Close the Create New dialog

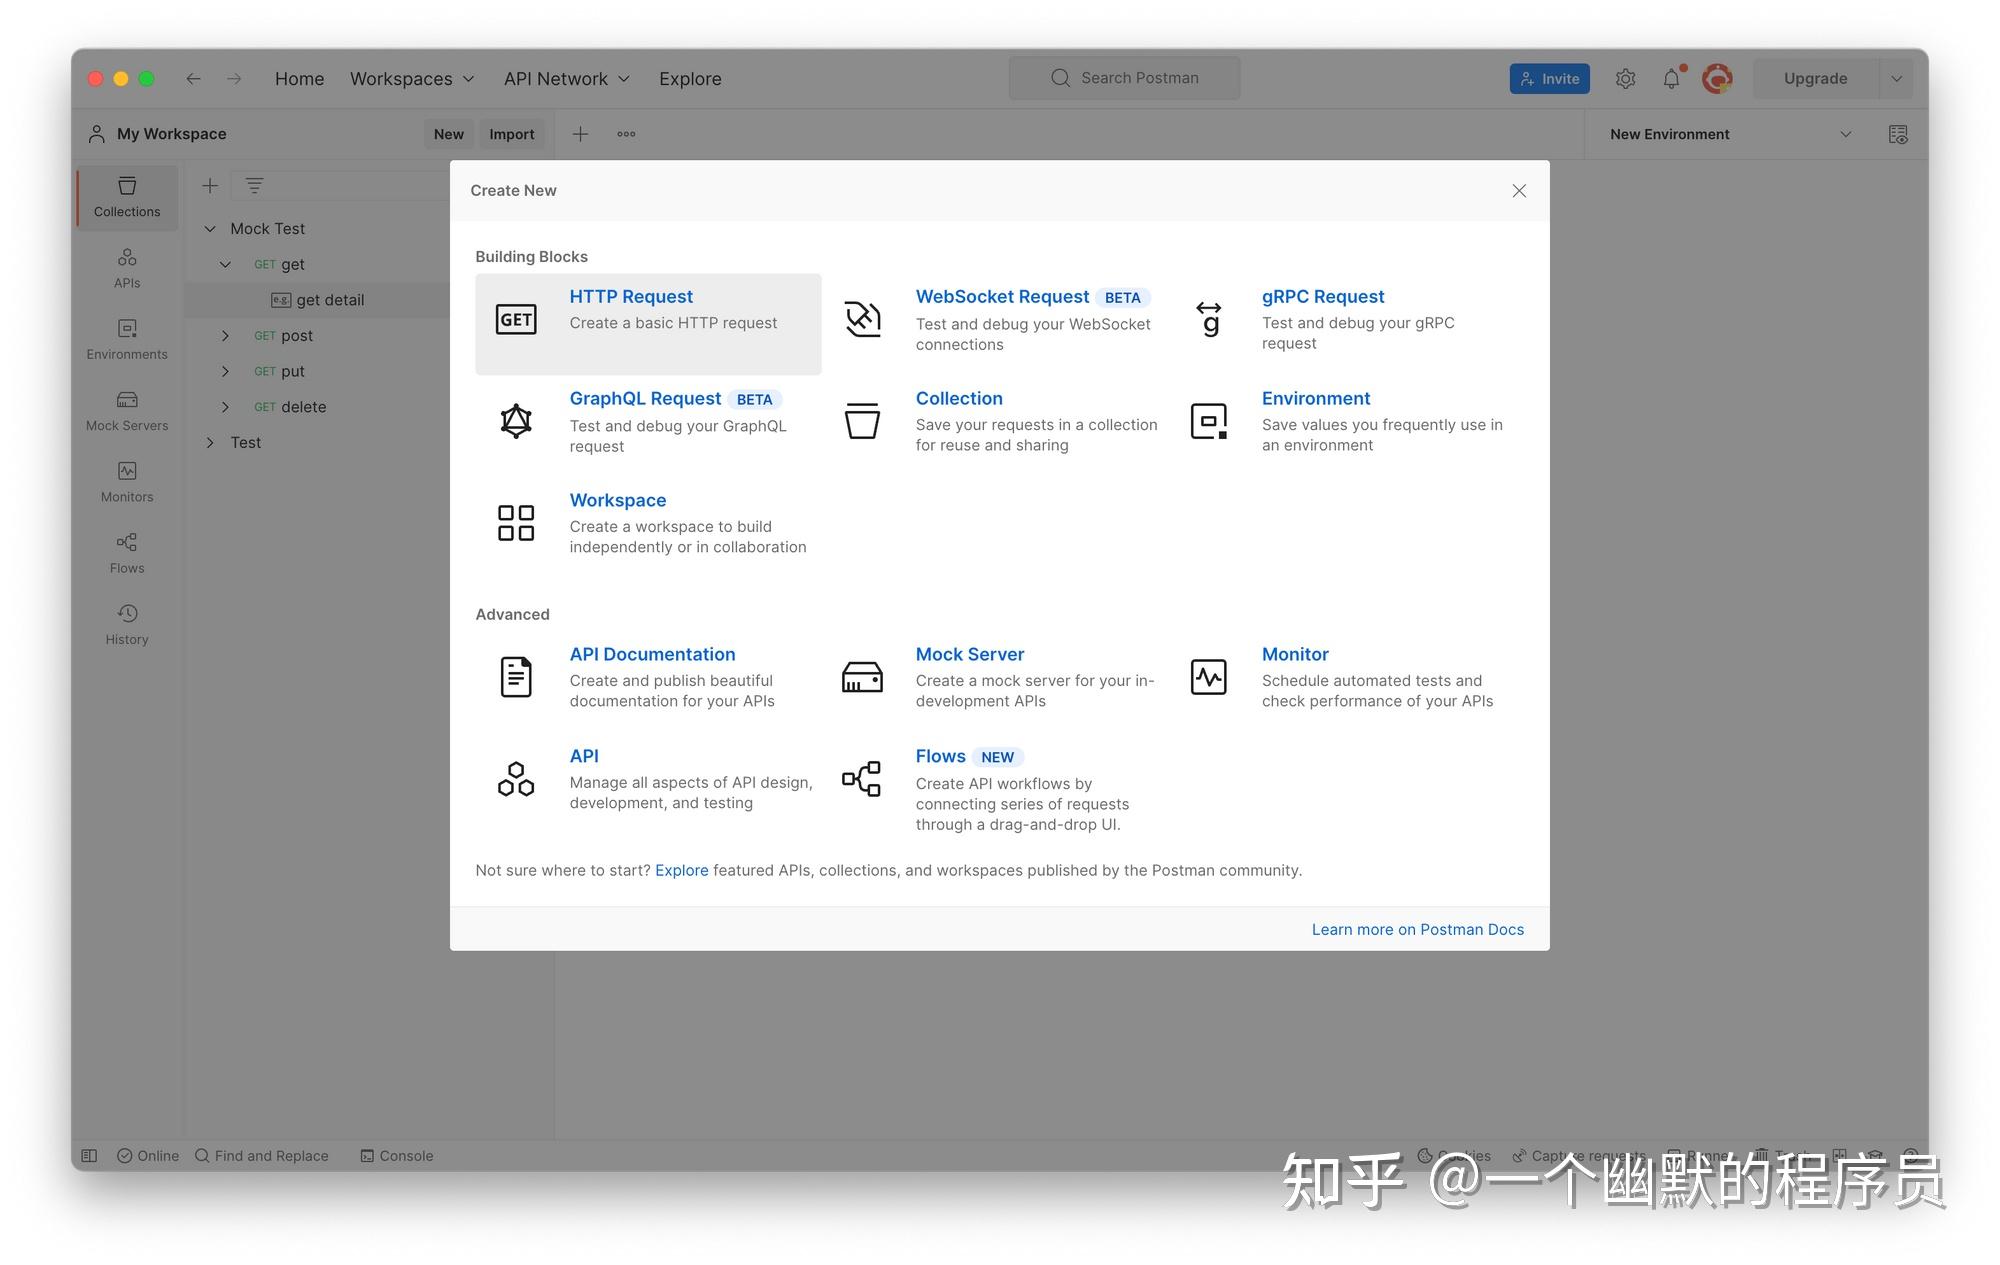[x=1519, y=191]
